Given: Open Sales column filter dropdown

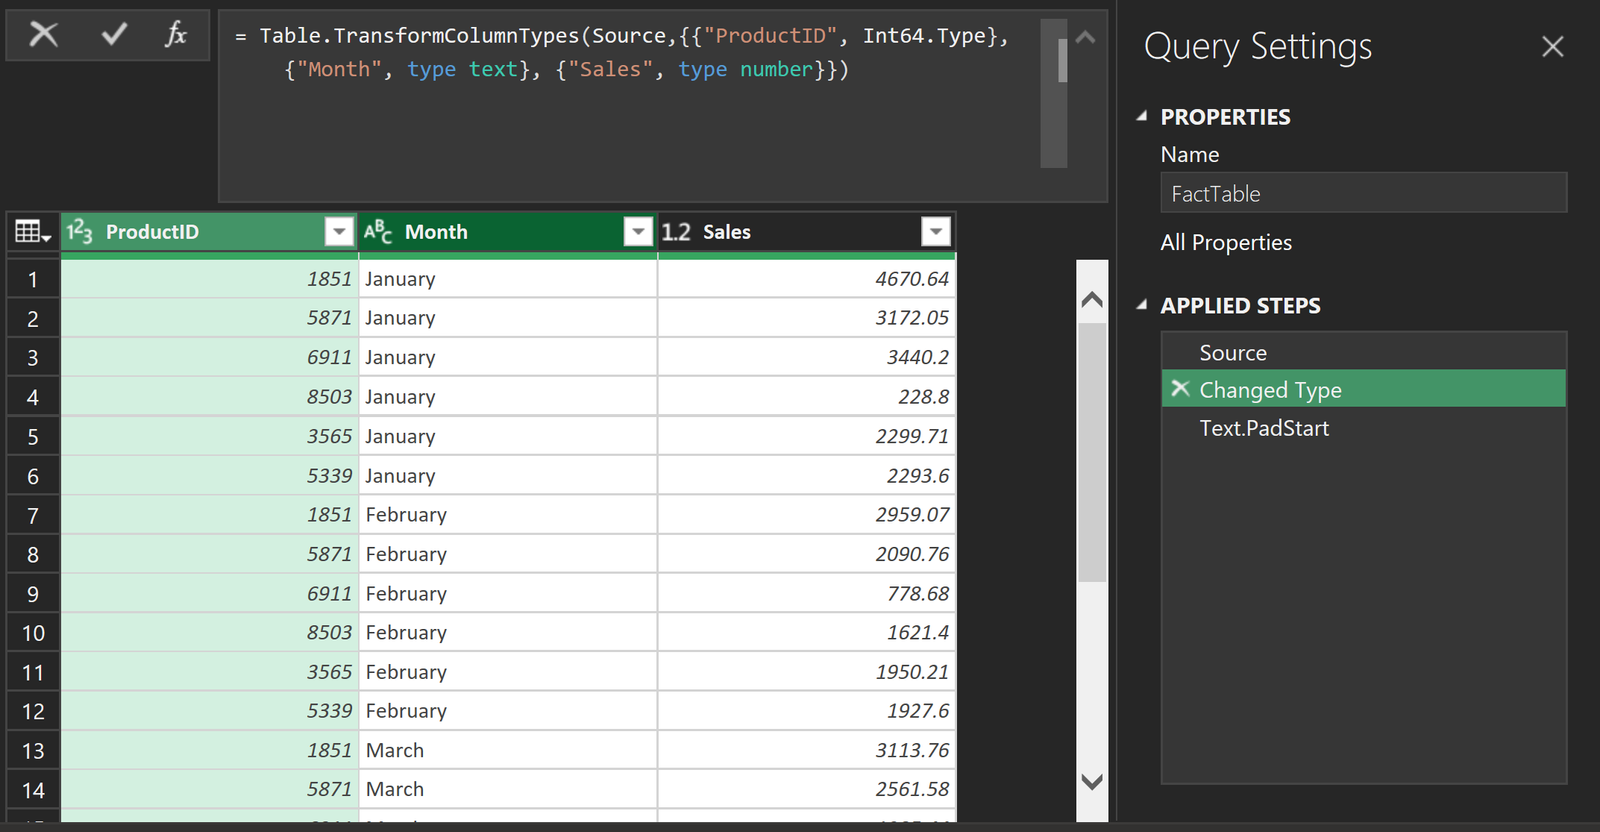Looking at the screenshot, I should click(935, 232).
